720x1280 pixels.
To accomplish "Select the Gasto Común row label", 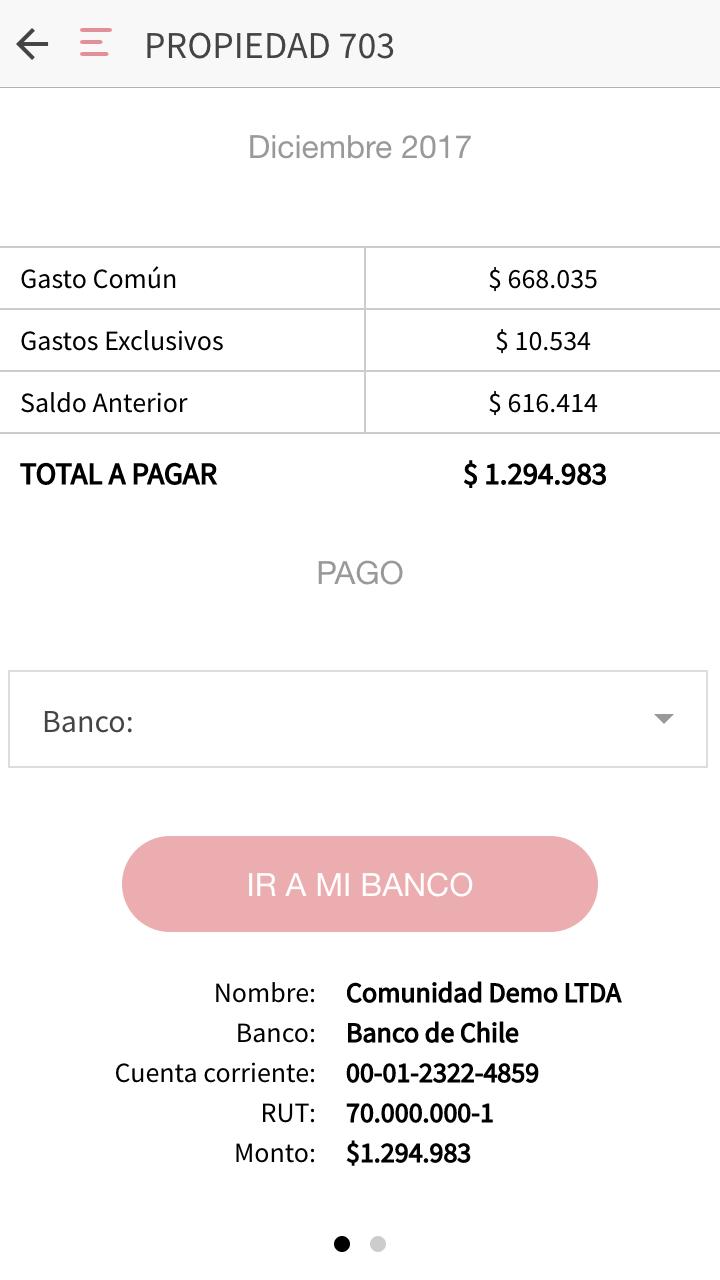I will 99,278.
